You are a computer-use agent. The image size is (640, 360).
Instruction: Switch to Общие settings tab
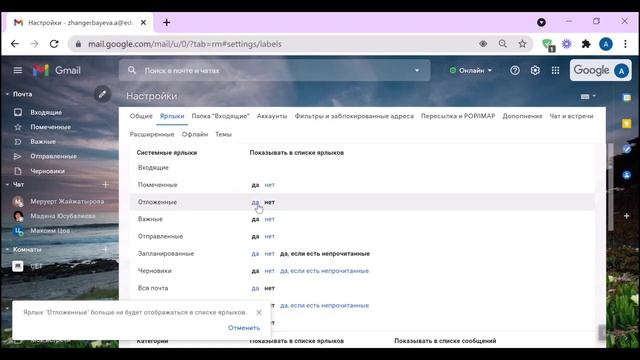coord(141,116)
